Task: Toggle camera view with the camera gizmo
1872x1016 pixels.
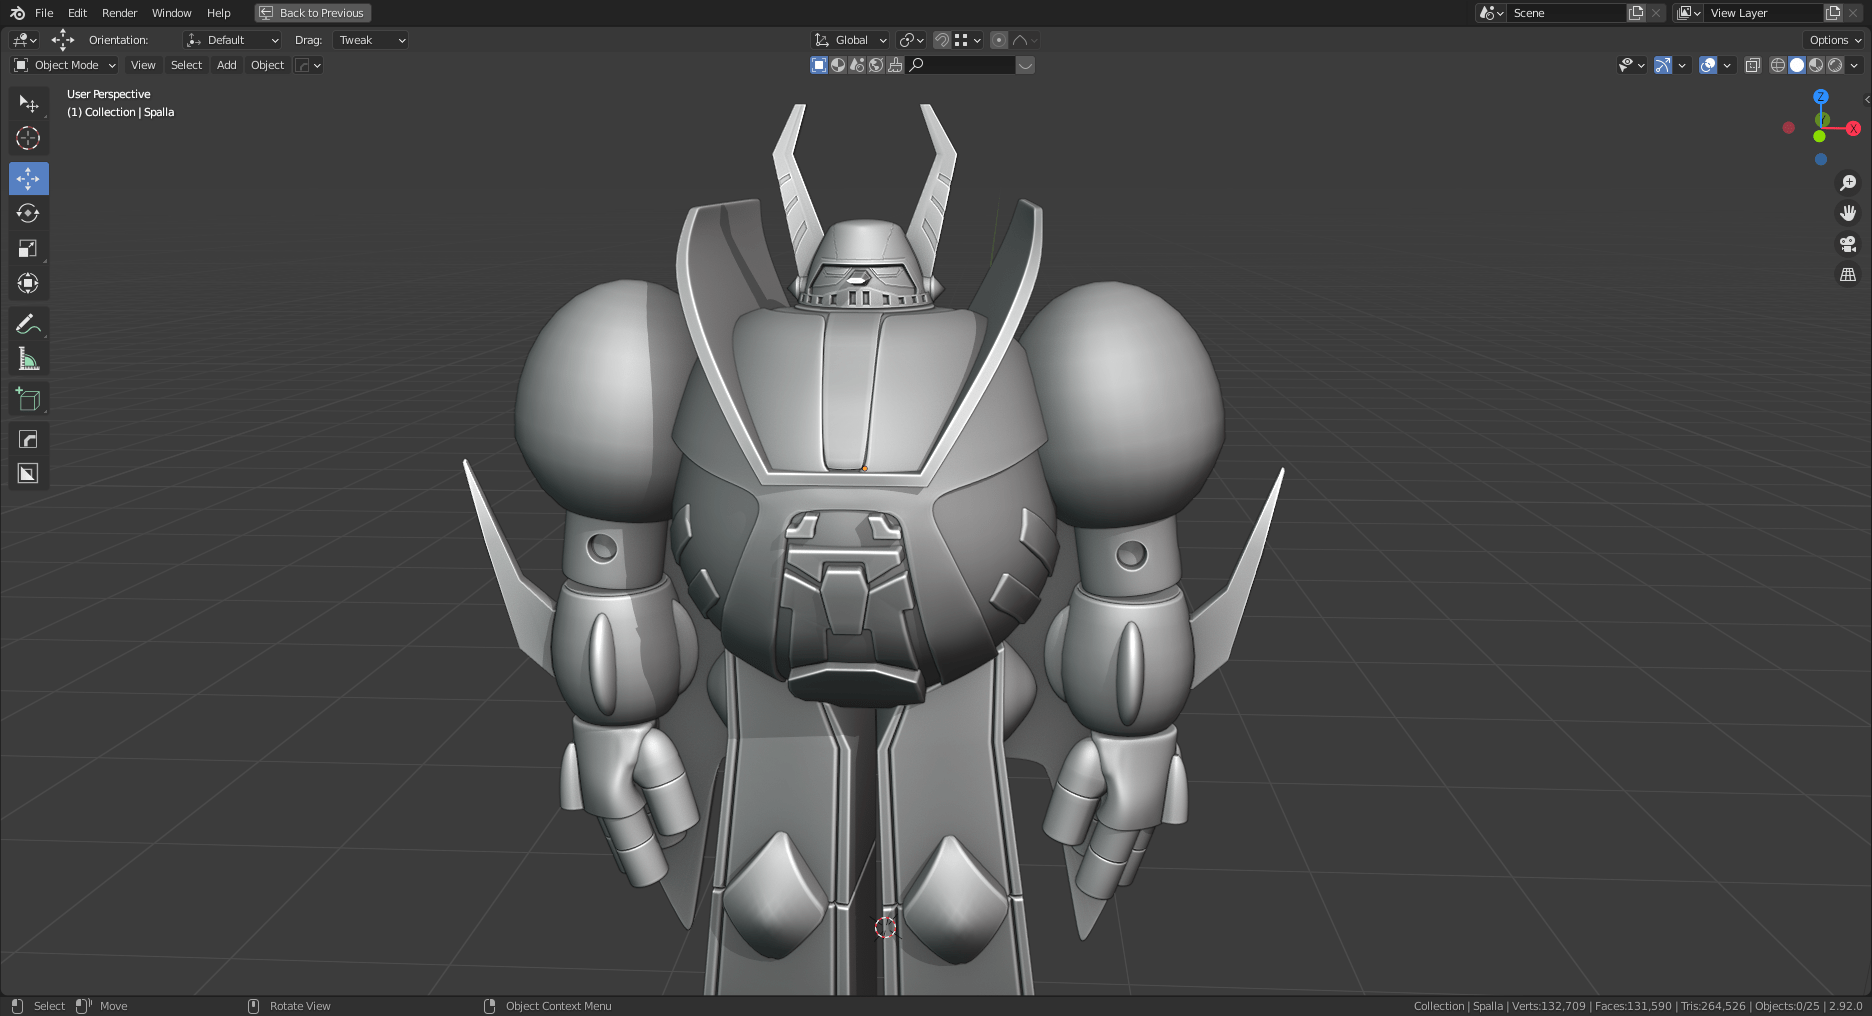Action: (1848, 244)
